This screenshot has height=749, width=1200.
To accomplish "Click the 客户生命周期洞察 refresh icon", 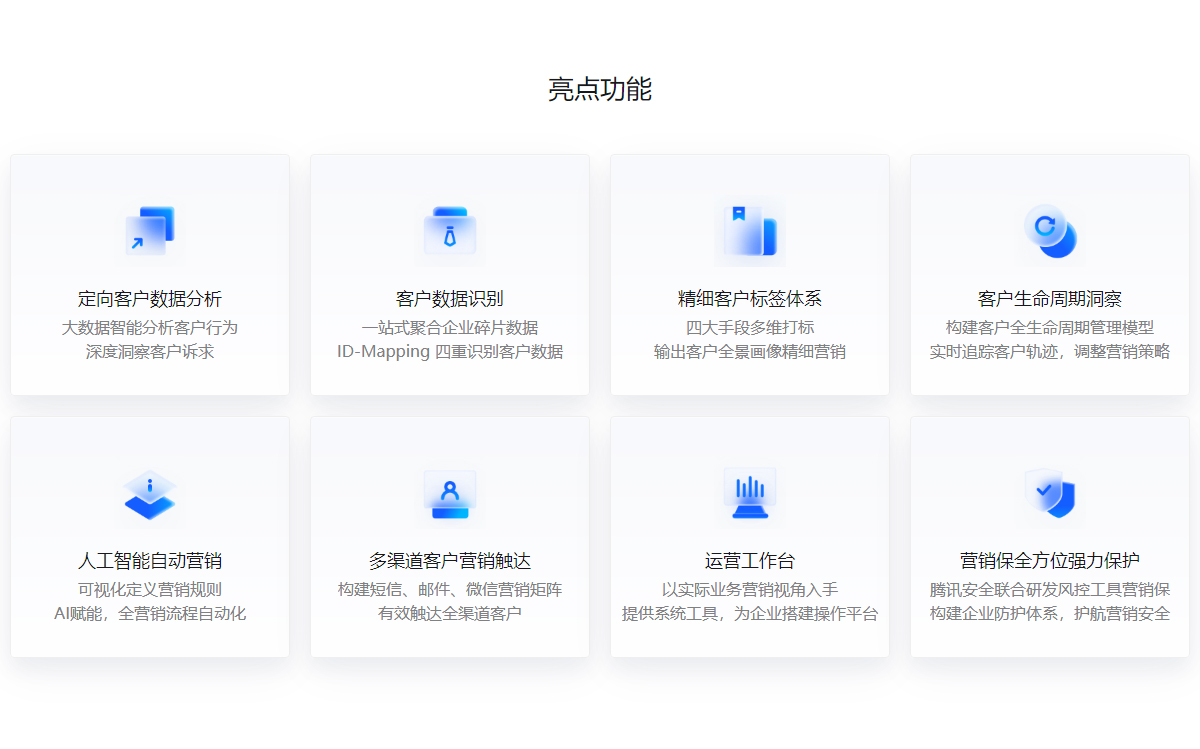I will click(1050, 231).
